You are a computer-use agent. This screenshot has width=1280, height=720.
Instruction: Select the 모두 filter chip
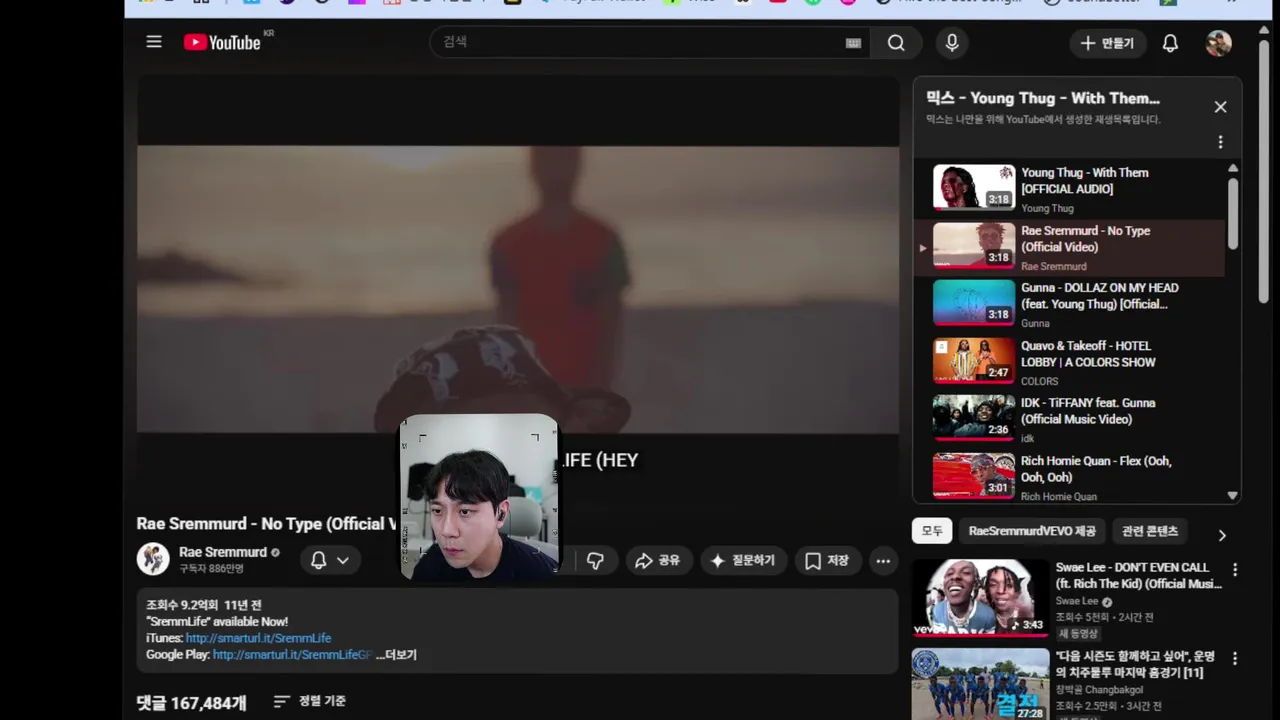(932, 531)
